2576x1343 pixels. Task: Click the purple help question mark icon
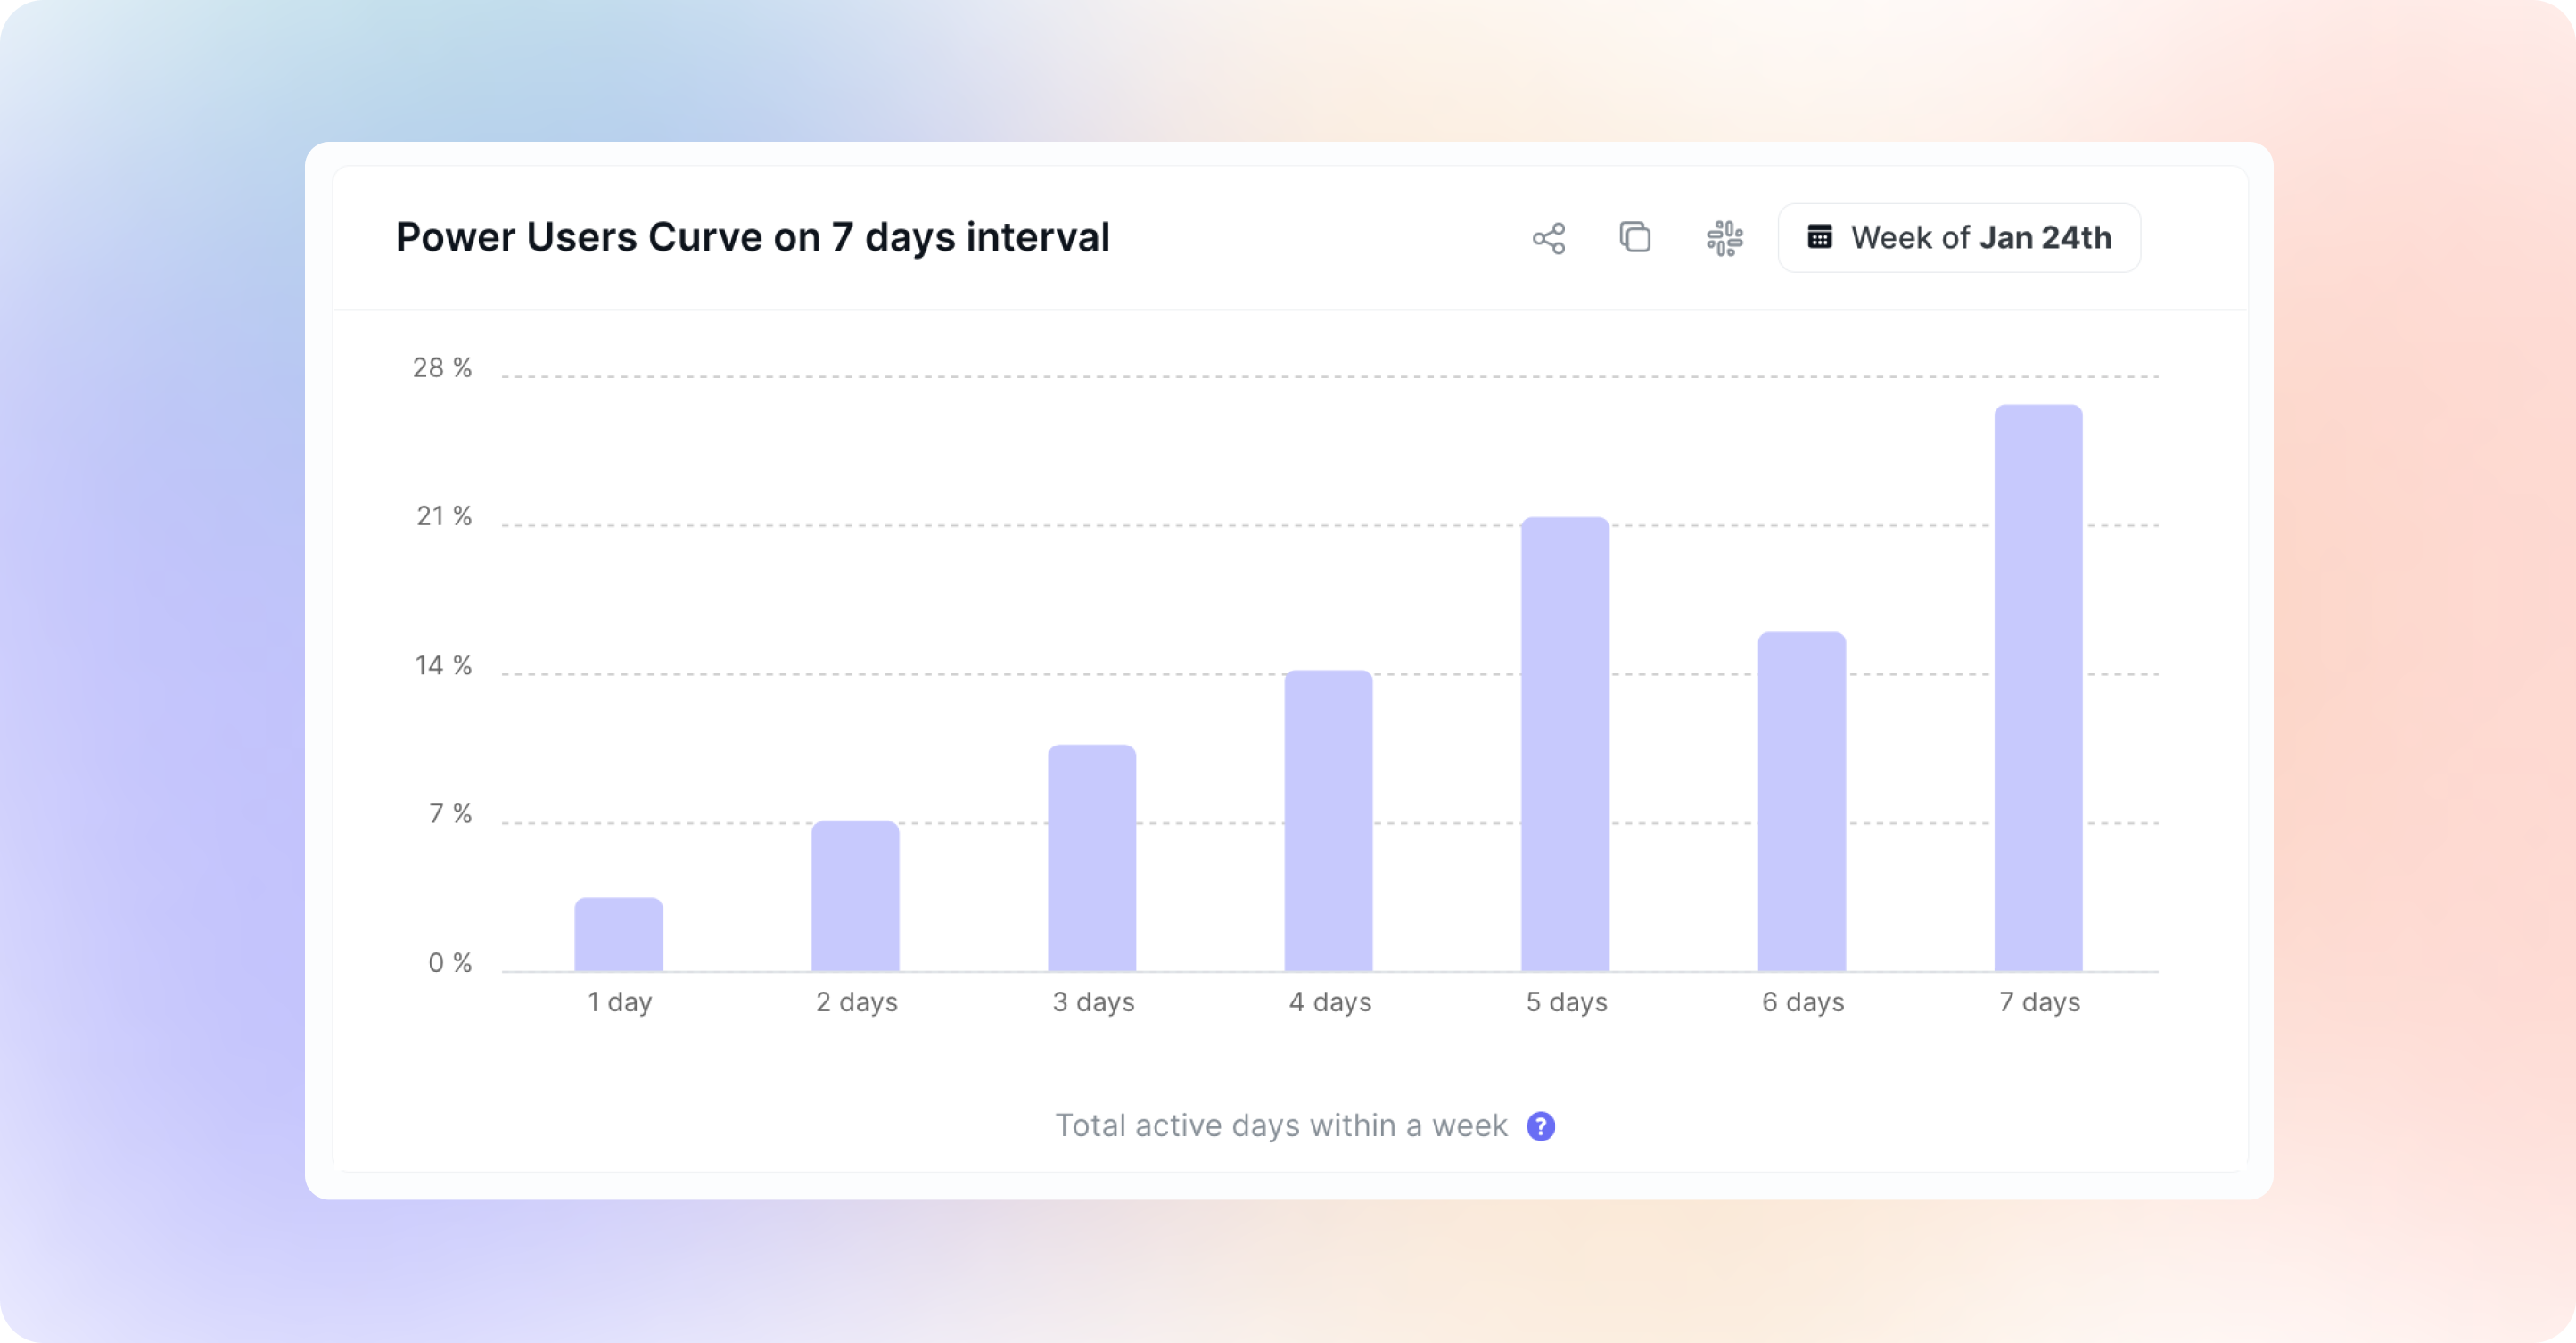tap(1540, 1126)
